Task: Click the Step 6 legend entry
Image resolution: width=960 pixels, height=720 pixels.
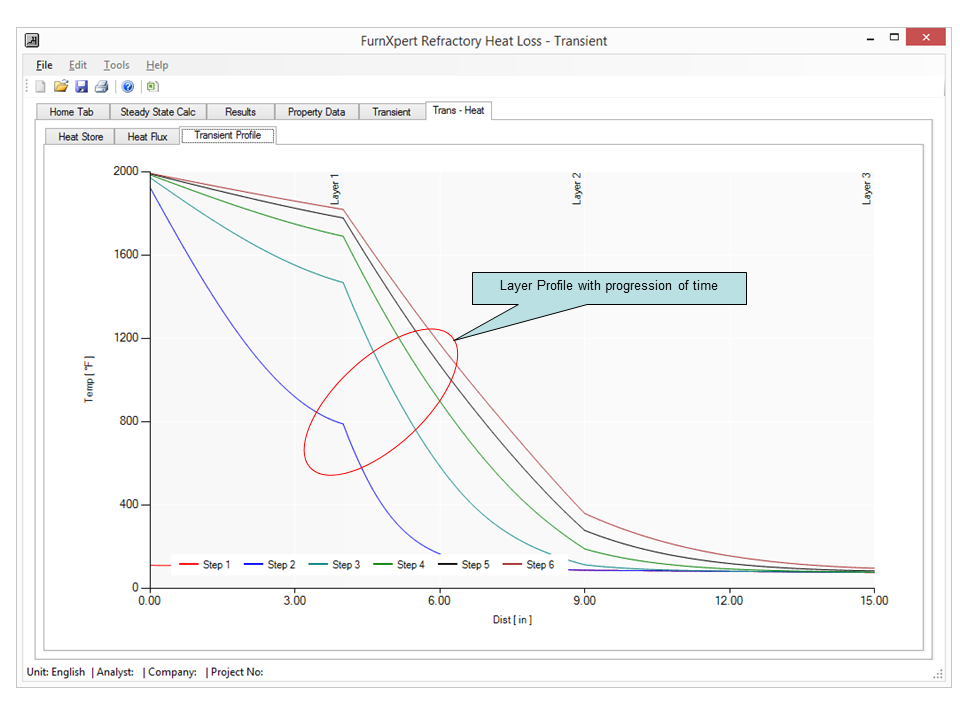Action: 528,564
